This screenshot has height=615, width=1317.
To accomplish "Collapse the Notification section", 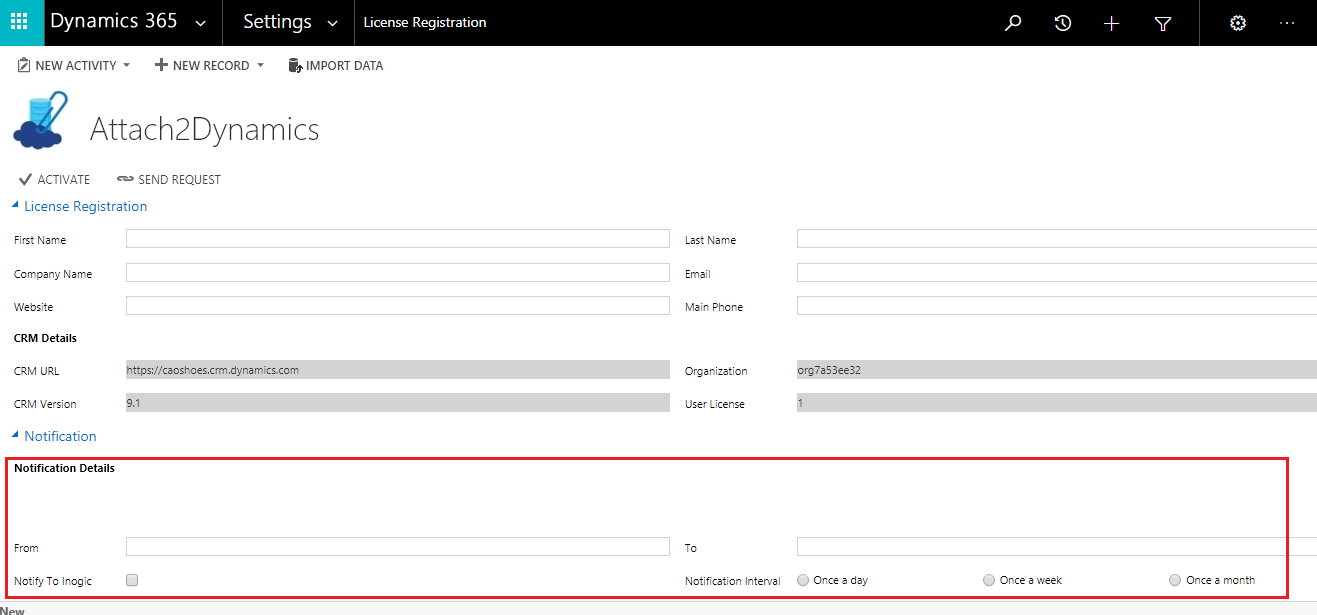I will (x=15, y=436).
